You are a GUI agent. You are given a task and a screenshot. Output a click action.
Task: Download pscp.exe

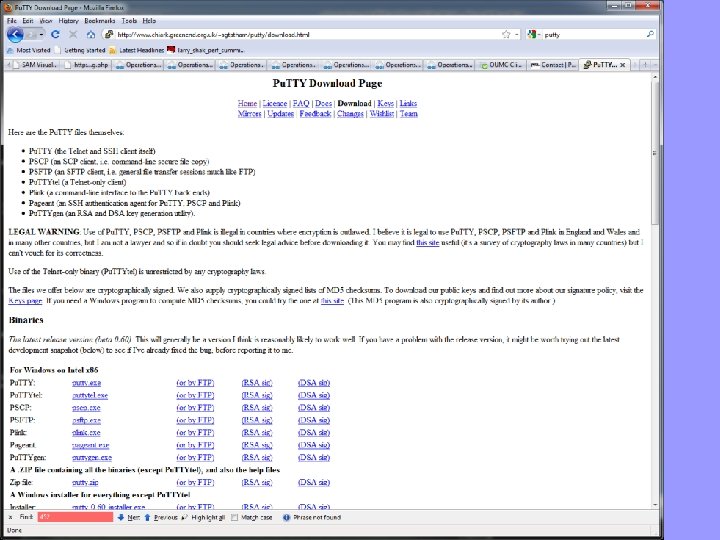(86, 408)
